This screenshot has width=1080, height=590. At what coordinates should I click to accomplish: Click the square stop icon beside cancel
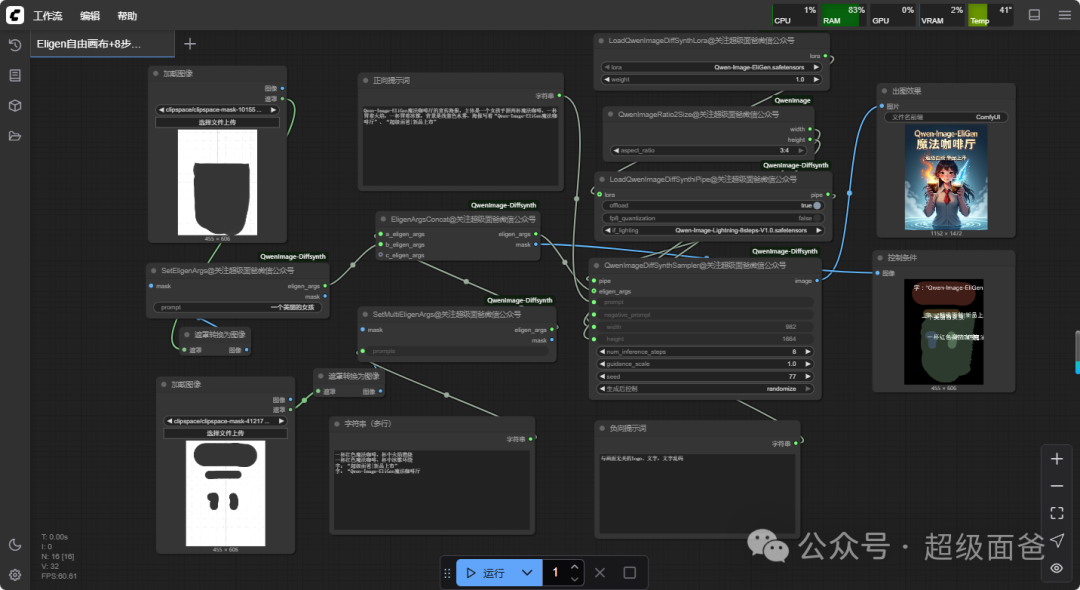tap(630, 573)
